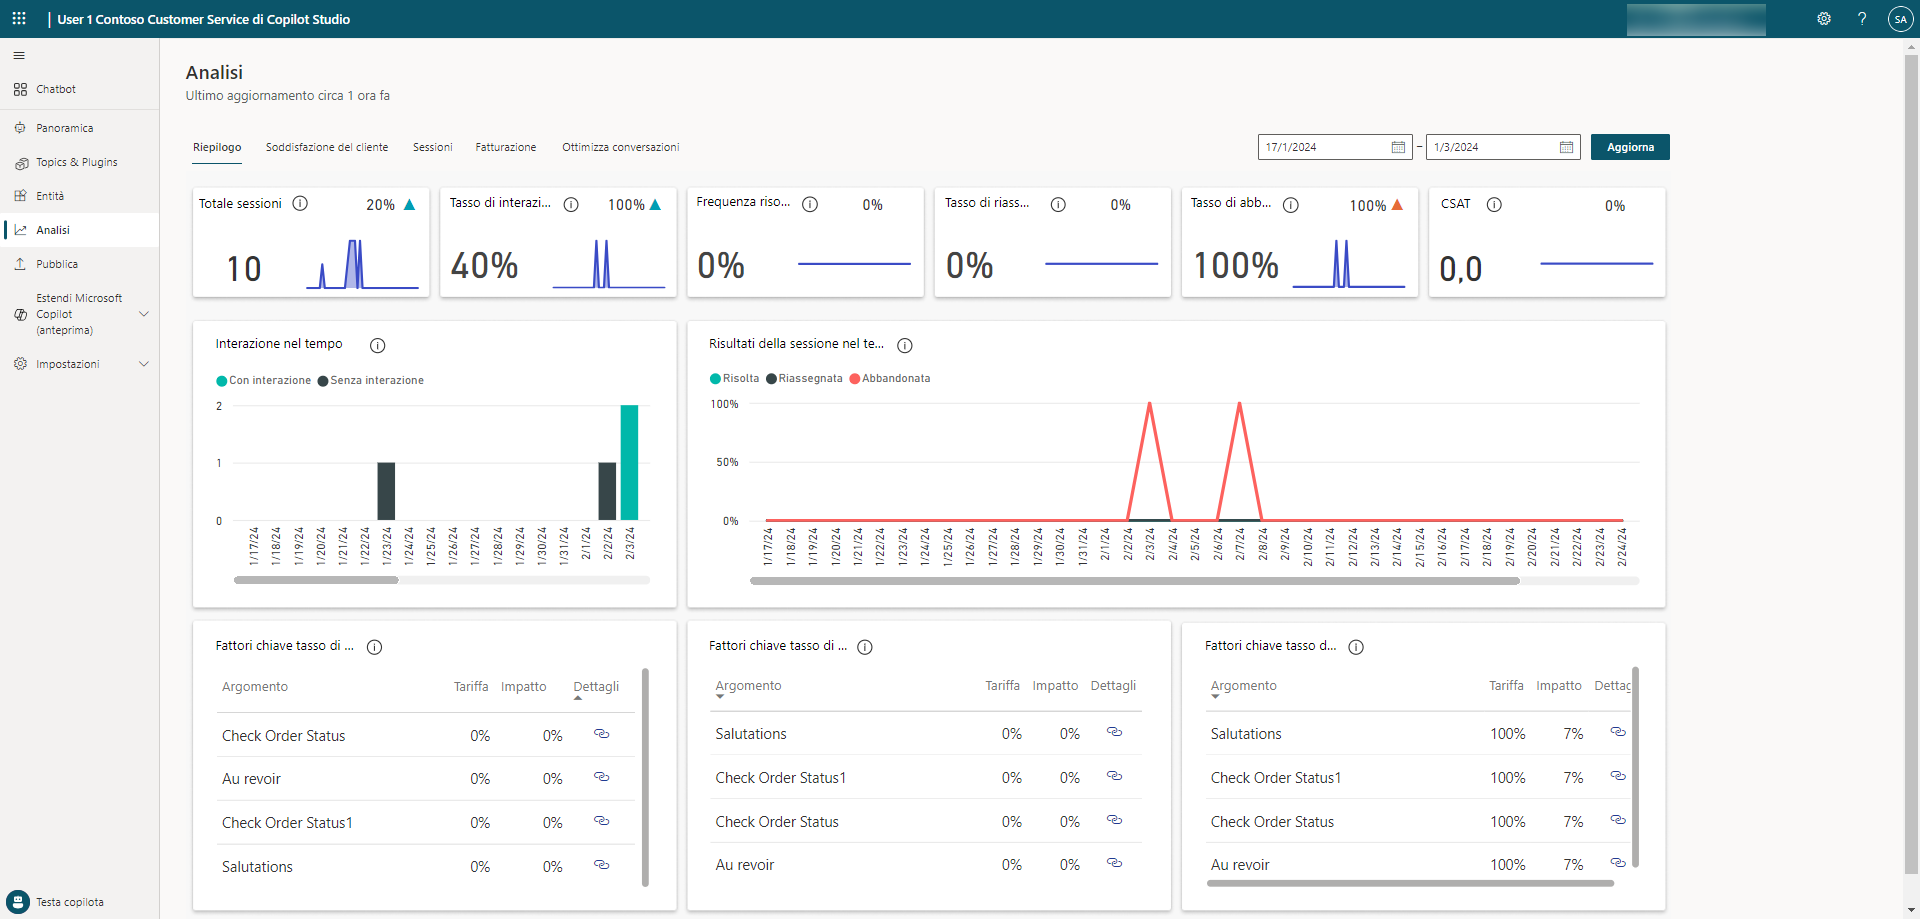
Task: Show info for first Fattori chiave table
Action: point(374,647)
